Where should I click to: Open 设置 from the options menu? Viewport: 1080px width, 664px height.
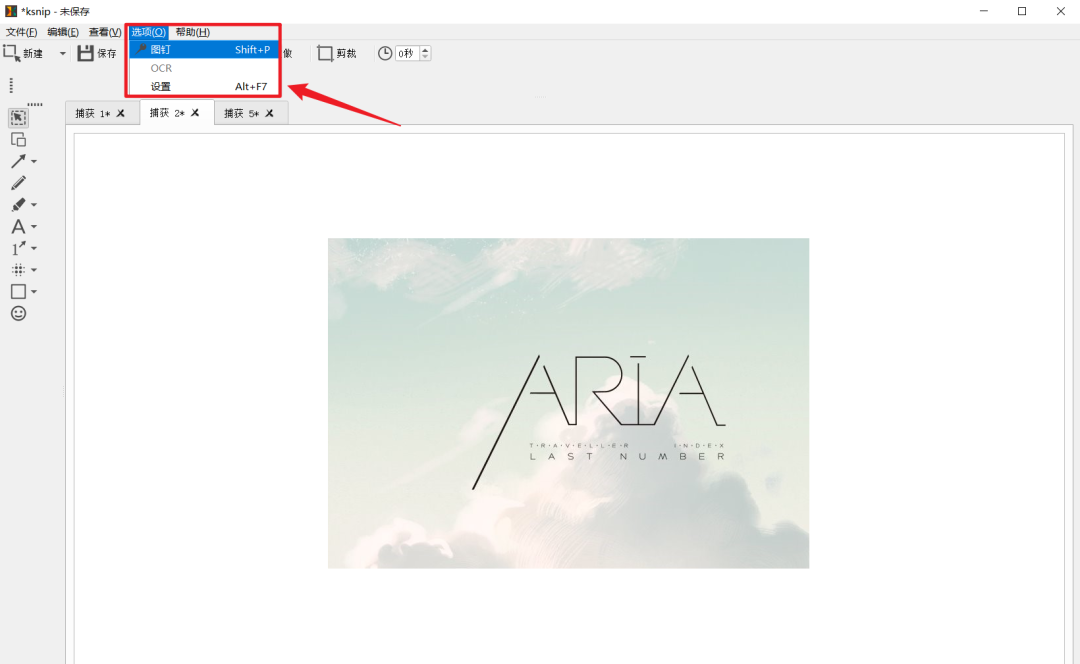coord(204,87)
